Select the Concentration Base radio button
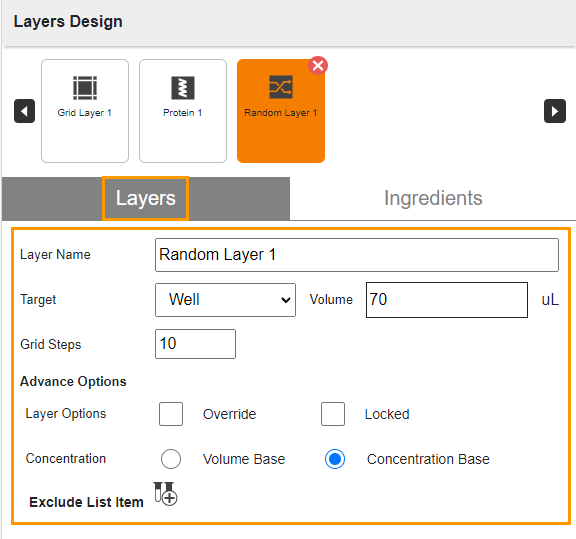The width and height of the screenshot is (576, 539). tap(335, 459)
